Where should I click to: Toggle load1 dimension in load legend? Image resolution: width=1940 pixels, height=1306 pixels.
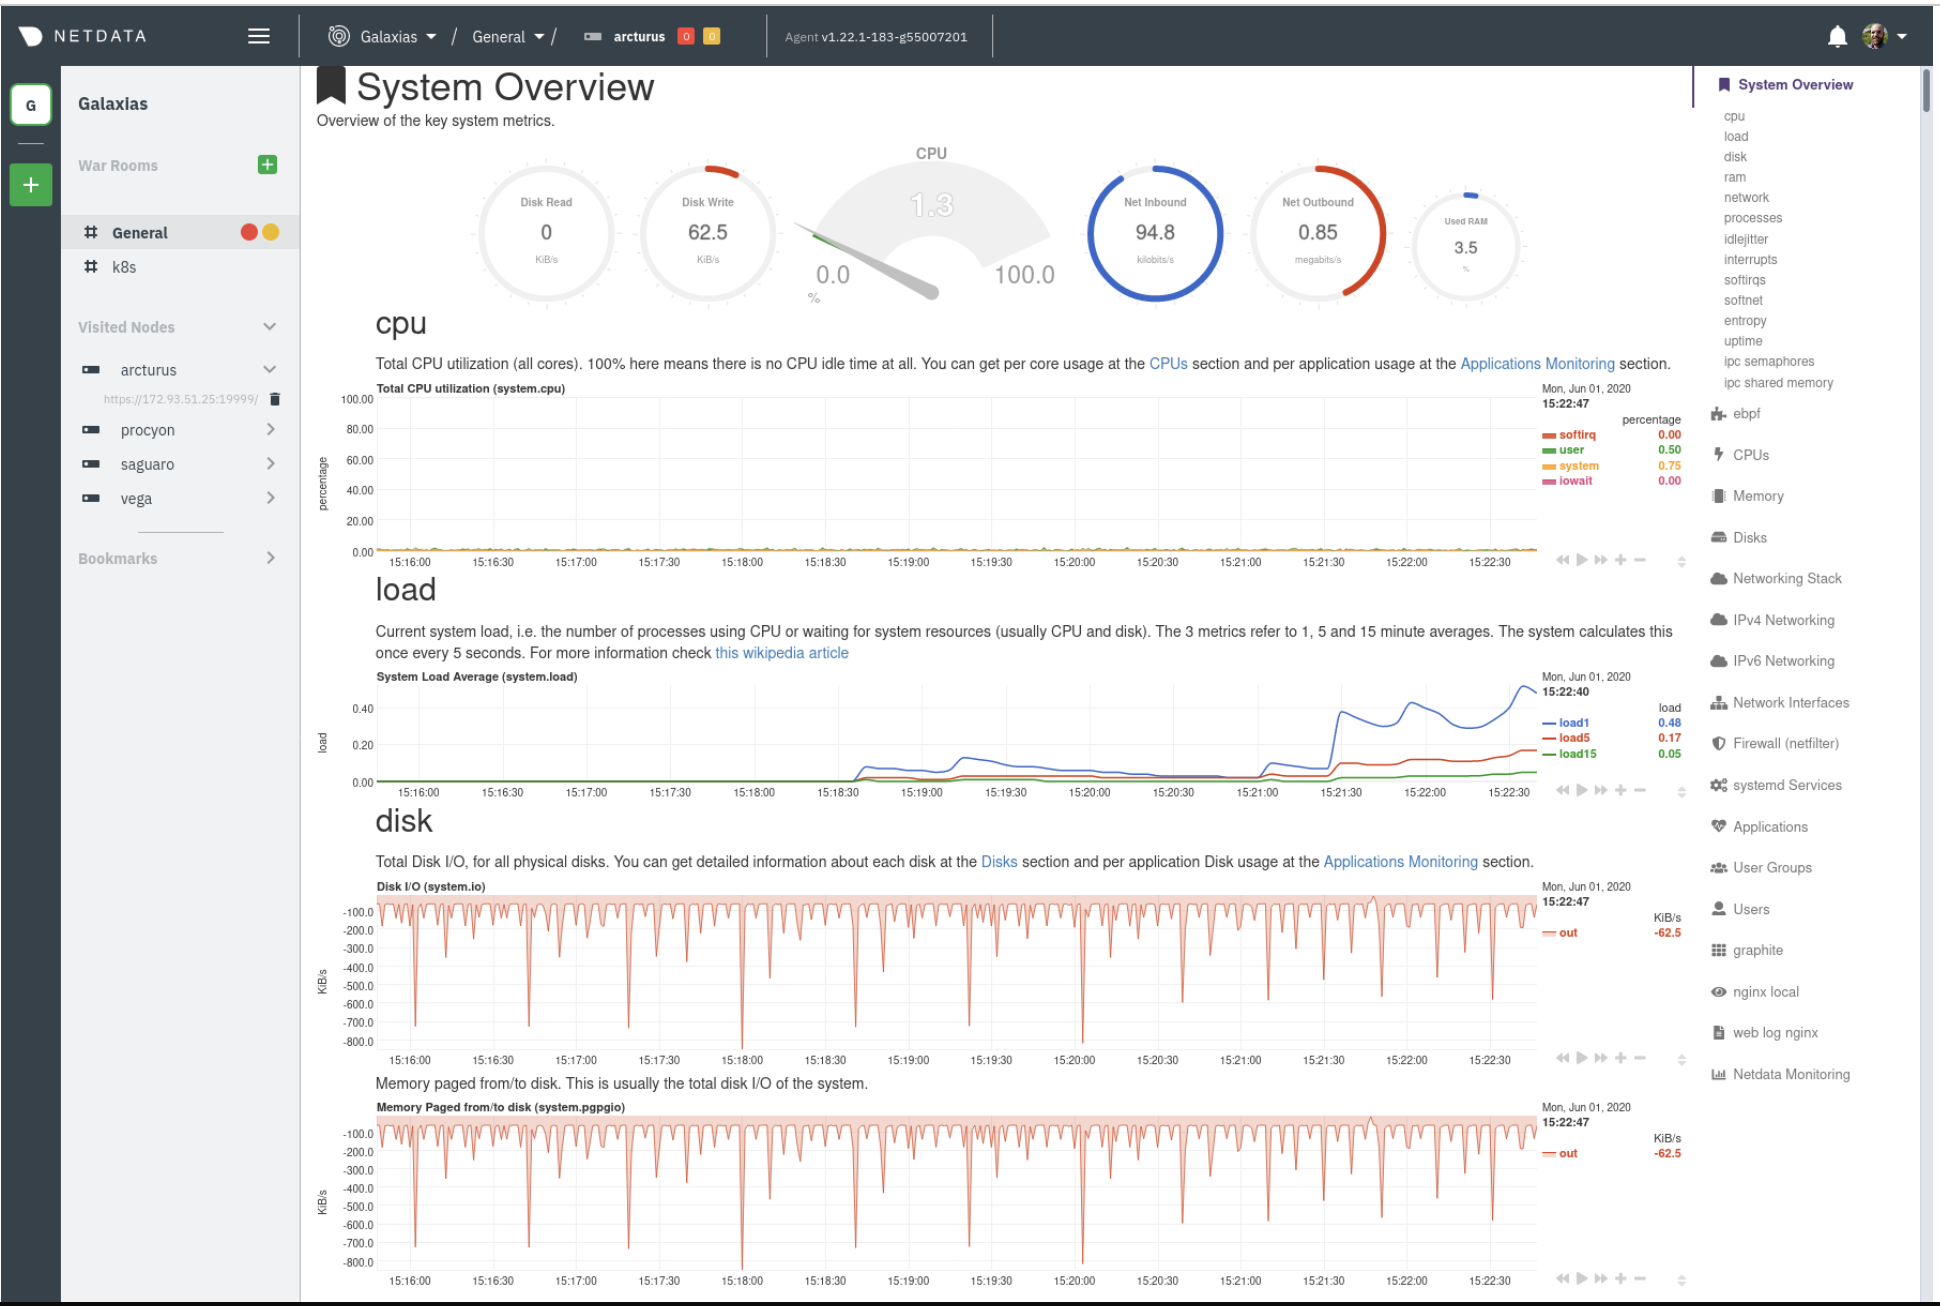[x=1573, y=723]
